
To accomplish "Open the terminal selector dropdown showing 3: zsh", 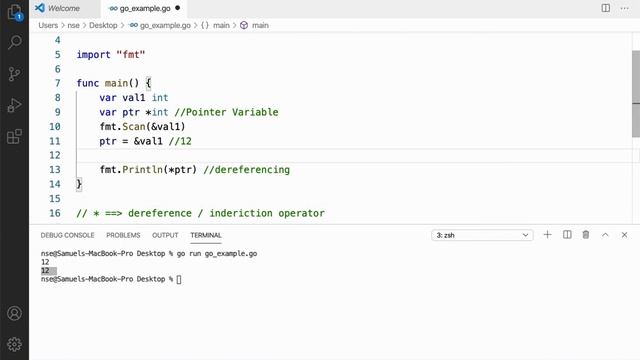I will click(482, 235).
